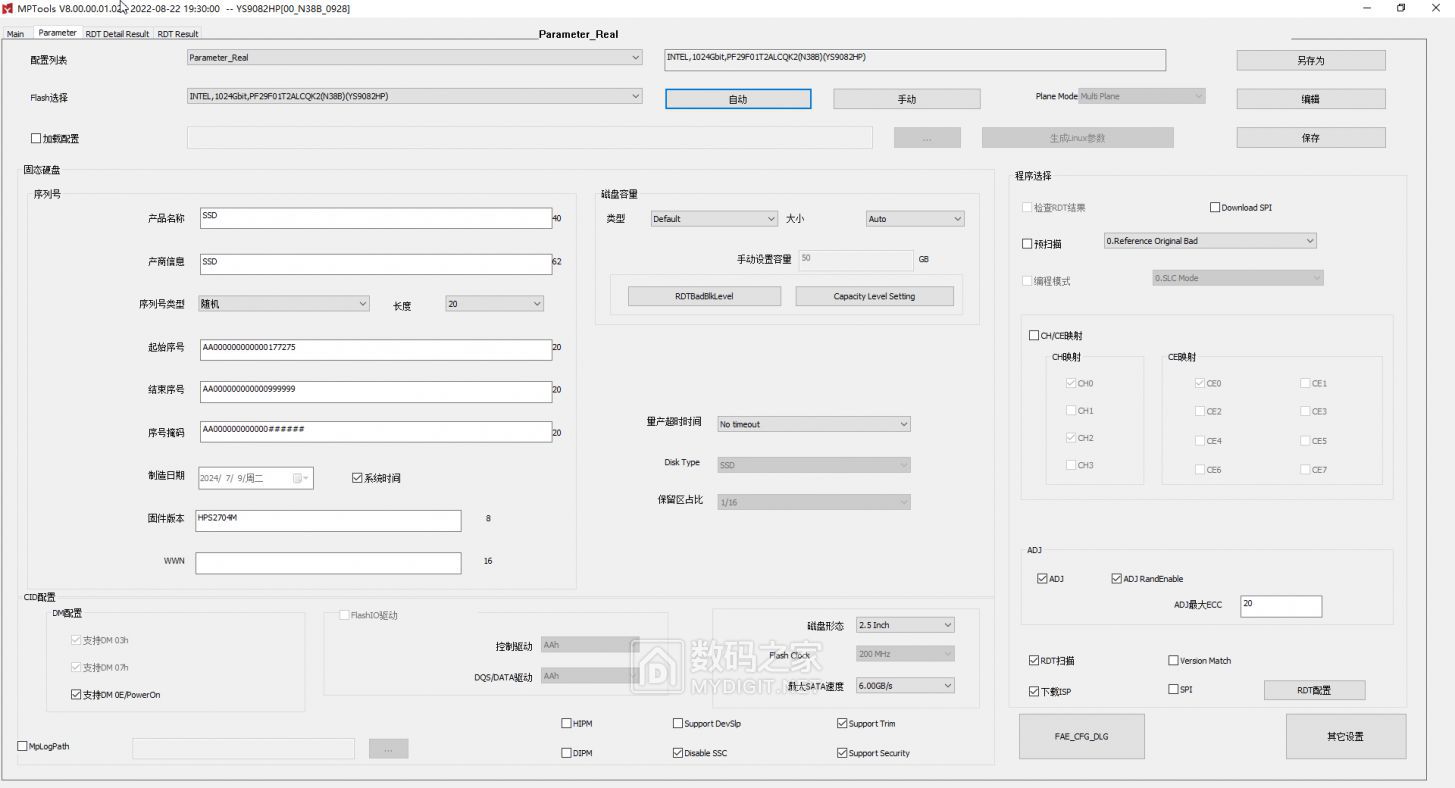Enable the CH/CE映射 checkbox
The width and height of the screenshot is (1455, 788).
(x=1034, y=336)
